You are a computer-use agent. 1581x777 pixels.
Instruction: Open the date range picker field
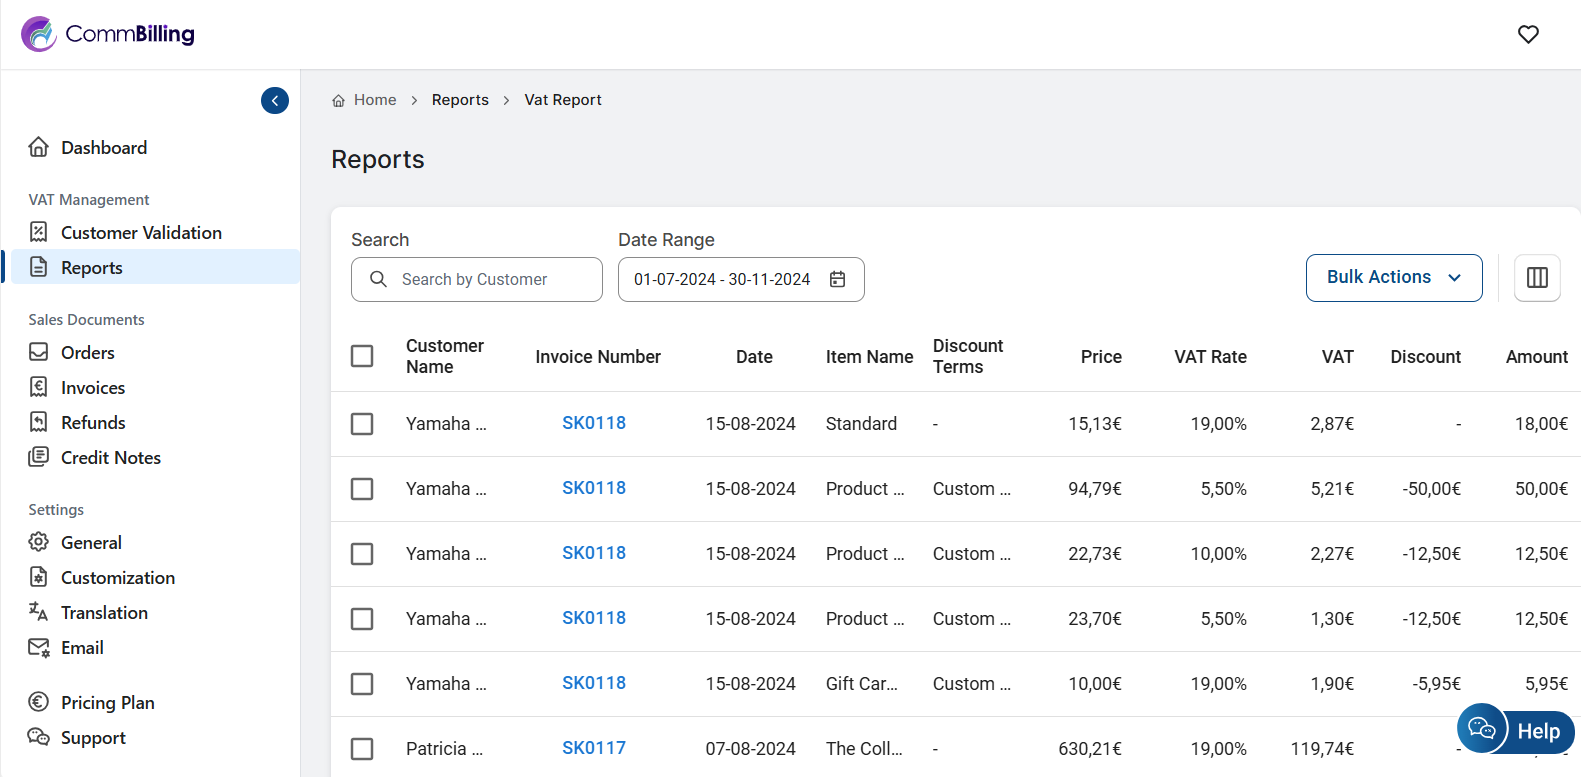pos(722,280)
